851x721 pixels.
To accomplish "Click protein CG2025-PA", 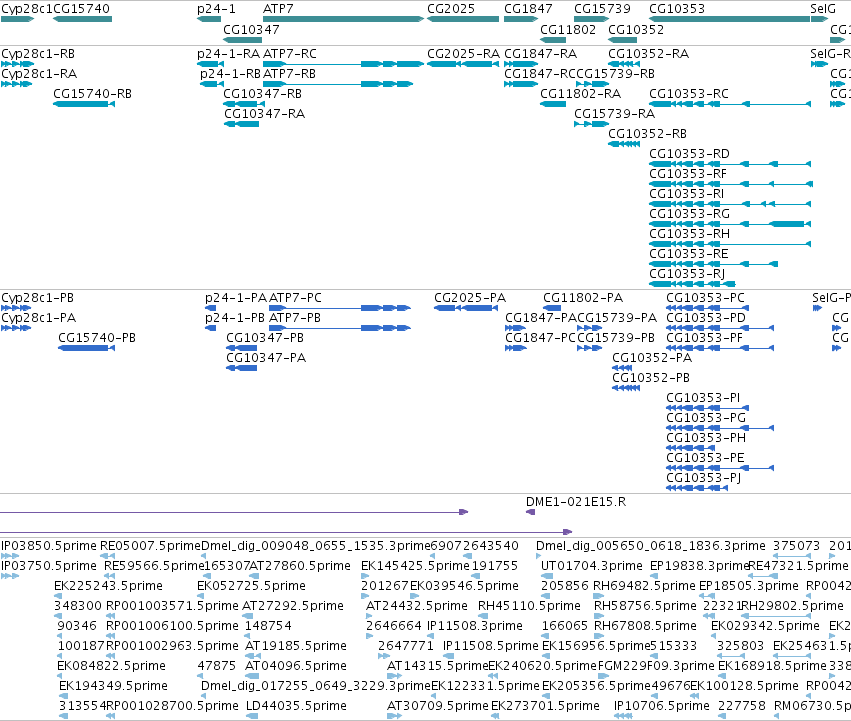I will pos(466,308).
